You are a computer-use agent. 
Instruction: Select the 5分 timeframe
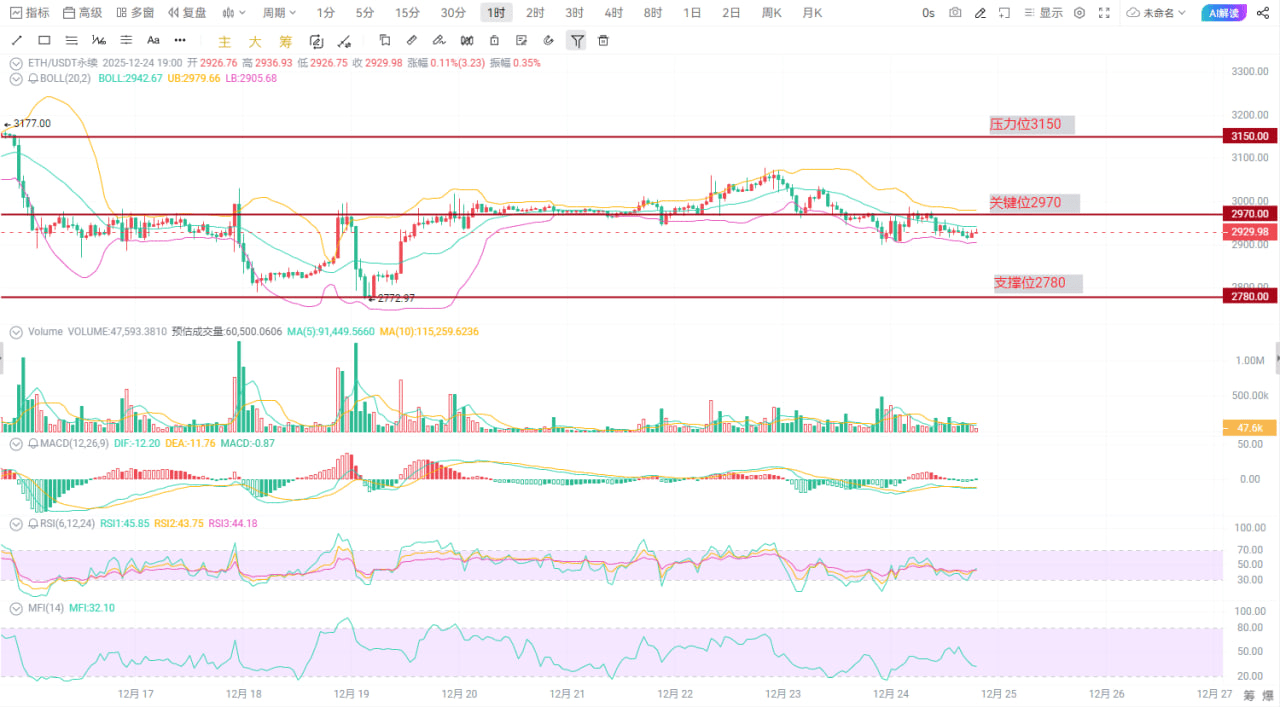tap(365, 13)
